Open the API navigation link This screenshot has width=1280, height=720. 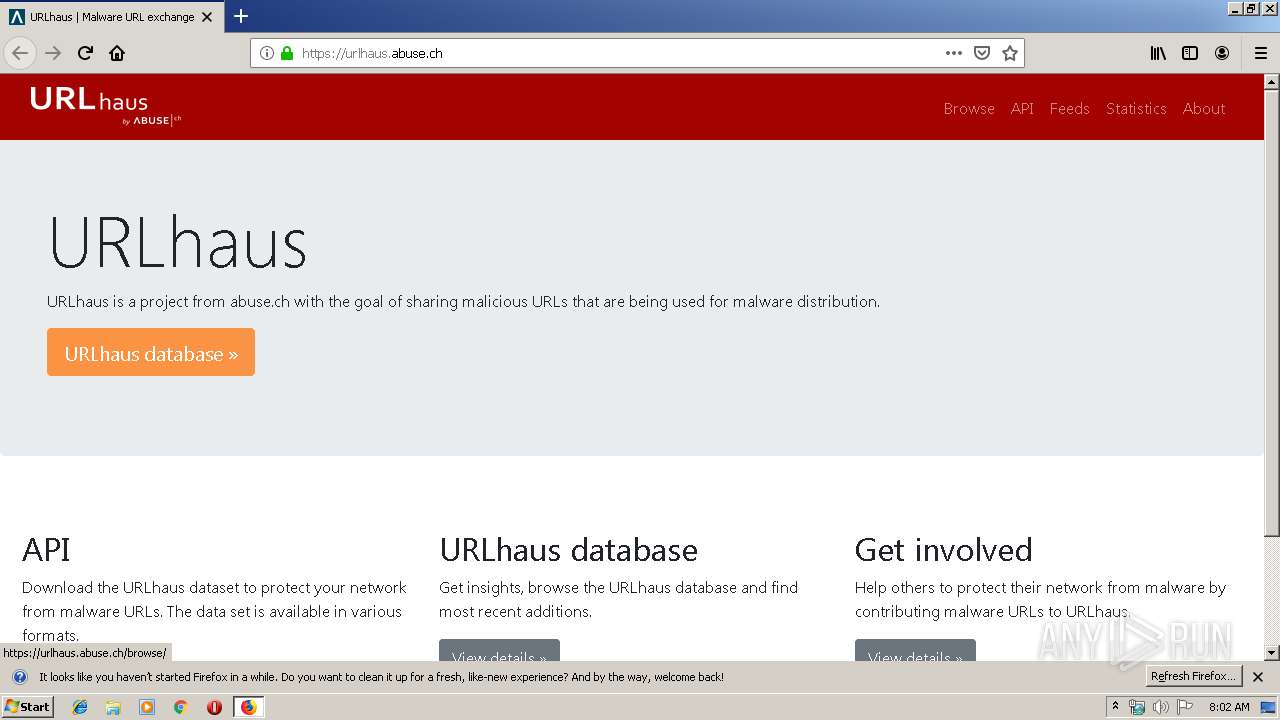click(1022, 108)
